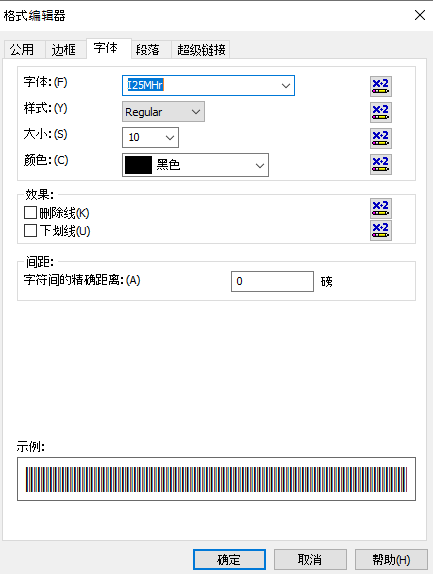This screenshot has width=433, height=574.
Task: Cancel with the 取消 button
Action: [x=310, y=559]
